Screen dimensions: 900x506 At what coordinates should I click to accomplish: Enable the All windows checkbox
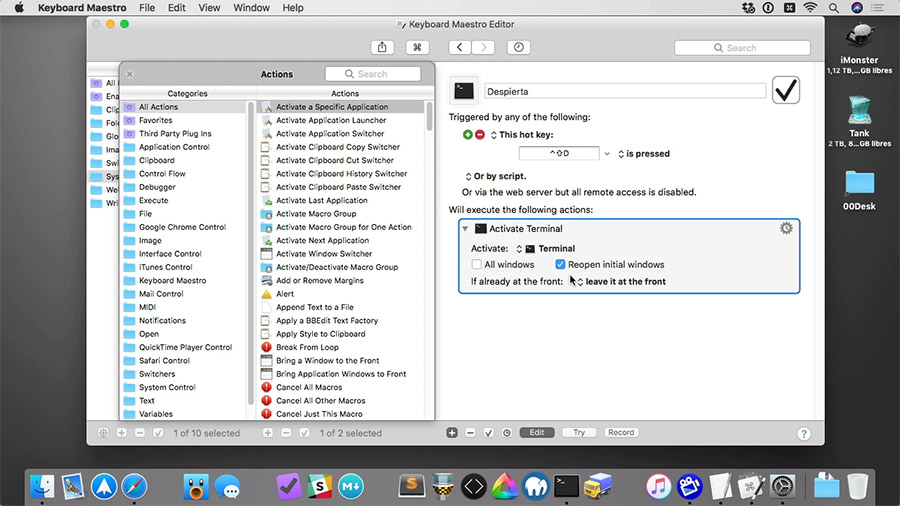click(x=476, y=264)
